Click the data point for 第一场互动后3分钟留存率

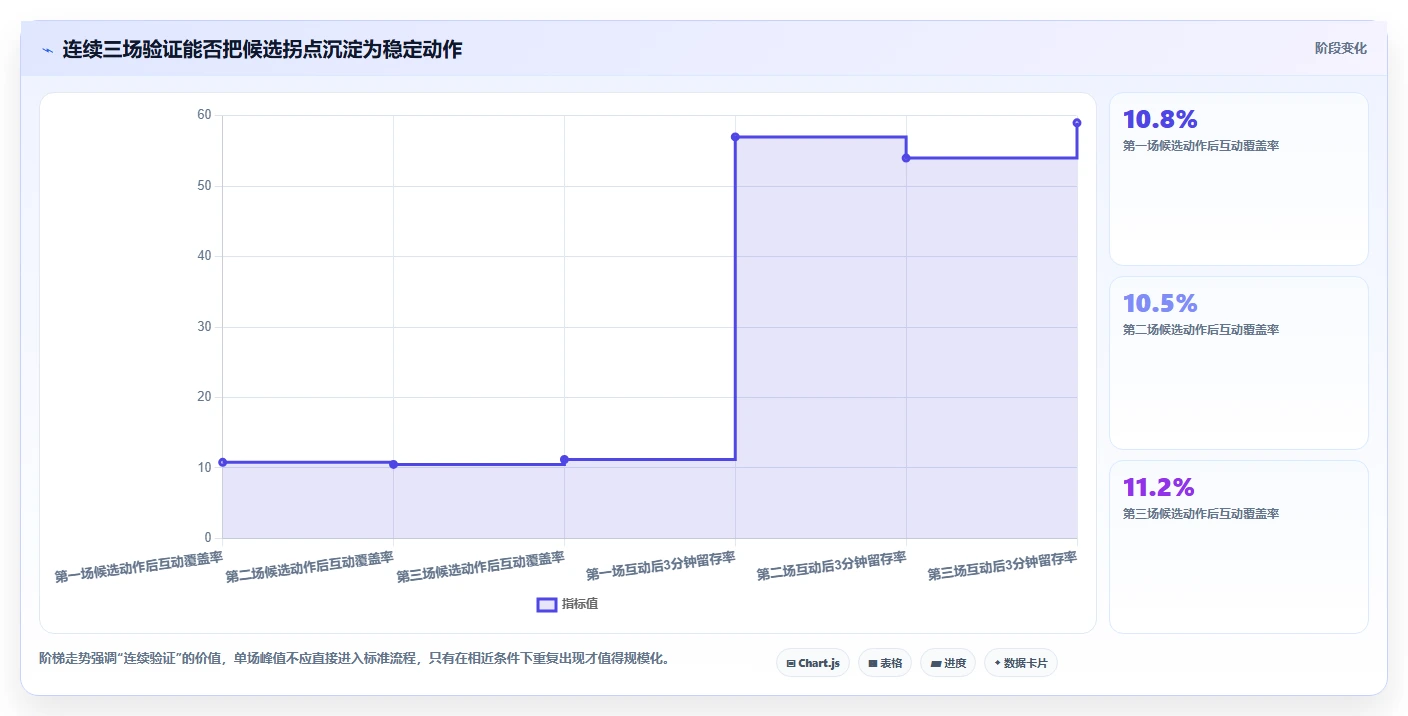click(735, 137)
